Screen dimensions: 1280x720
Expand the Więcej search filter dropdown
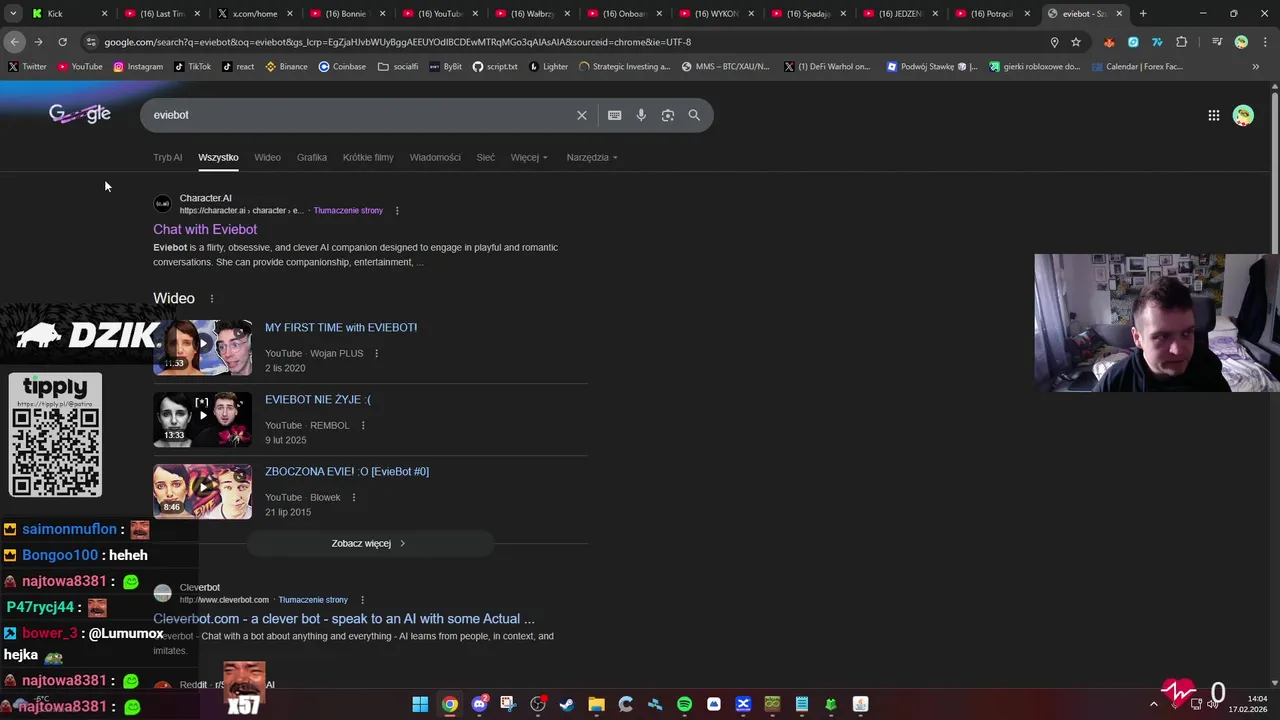[x=529, y=157]
